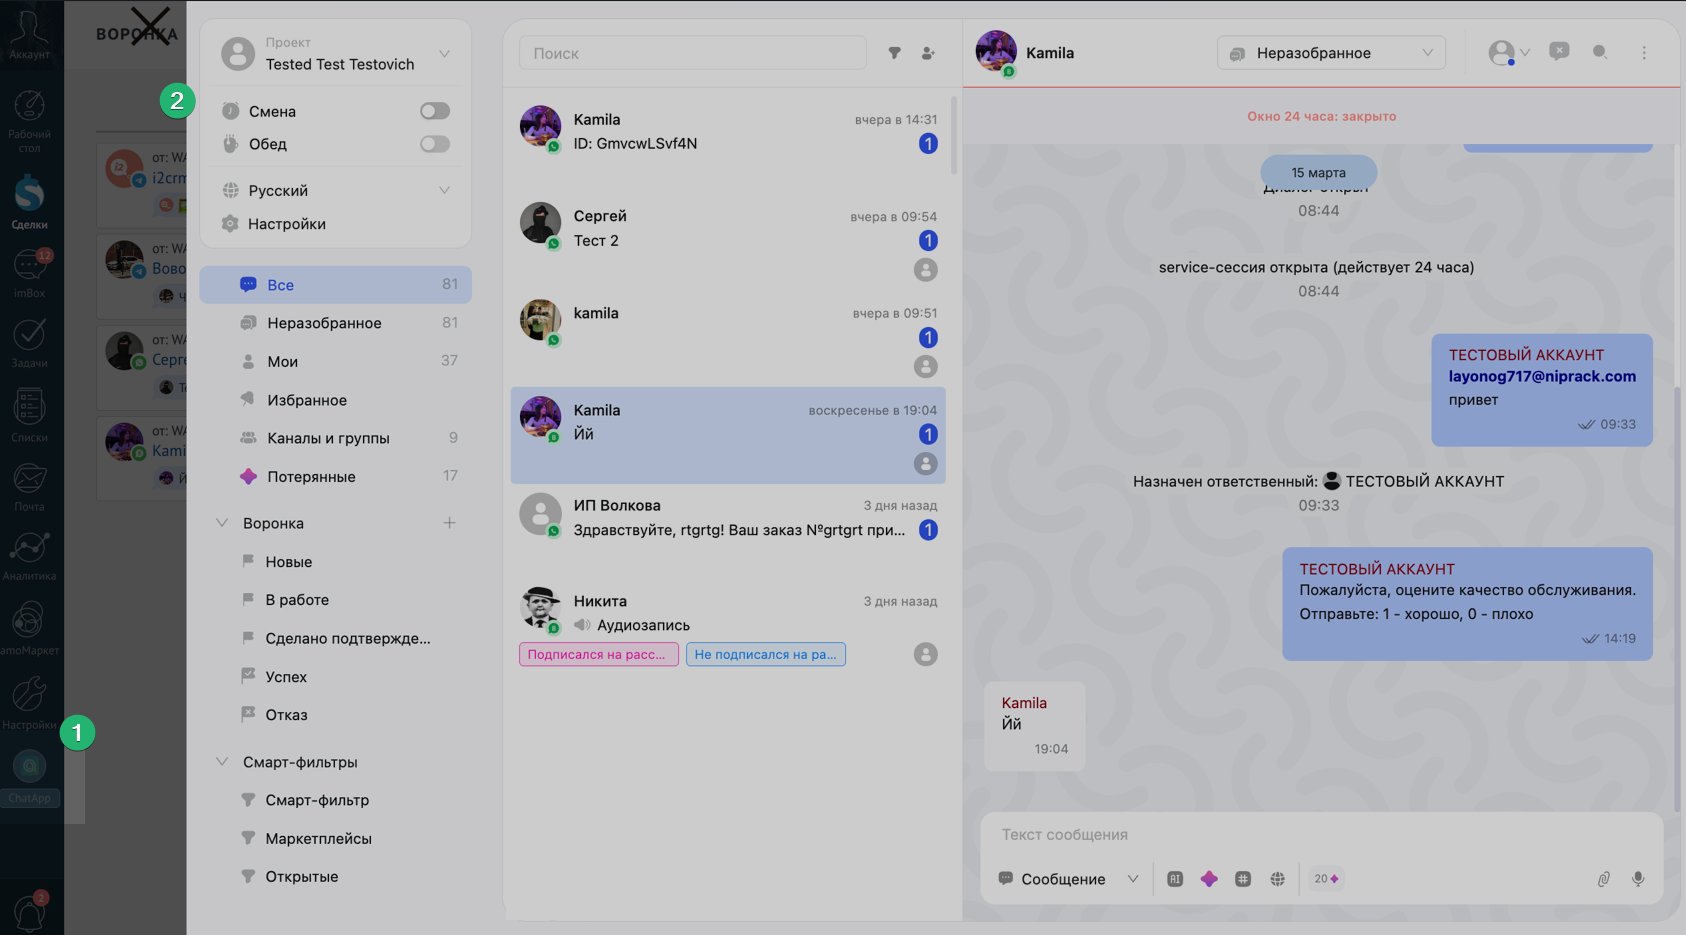Click the Поиск search field
This screenshot has width=1686, height=935.
[x=692, y=53]
